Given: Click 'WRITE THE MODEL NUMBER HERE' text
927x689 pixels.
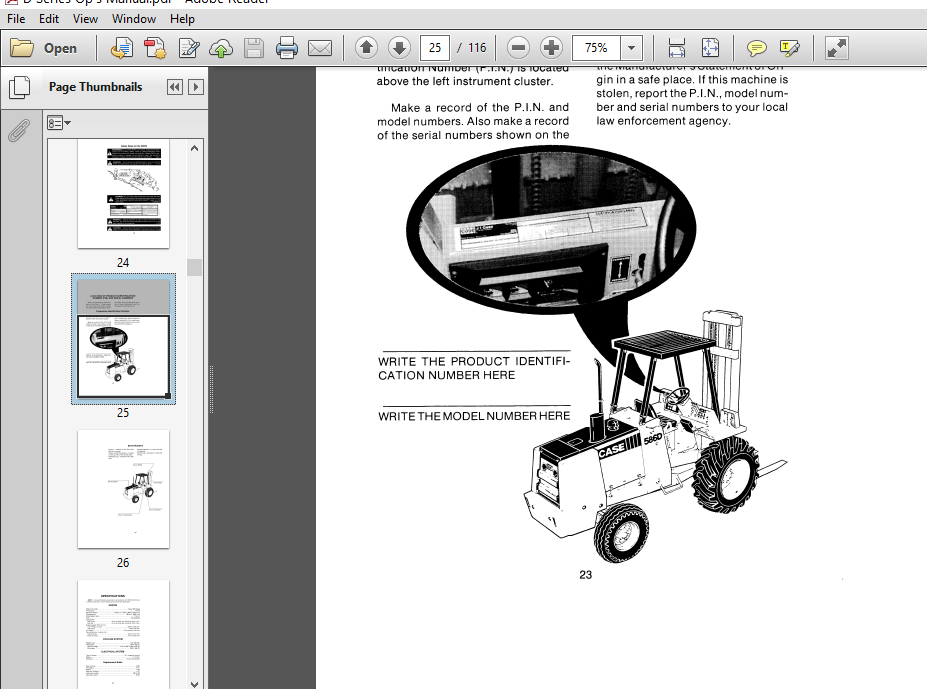Looking at the screenshot, I should coord(474,416).
